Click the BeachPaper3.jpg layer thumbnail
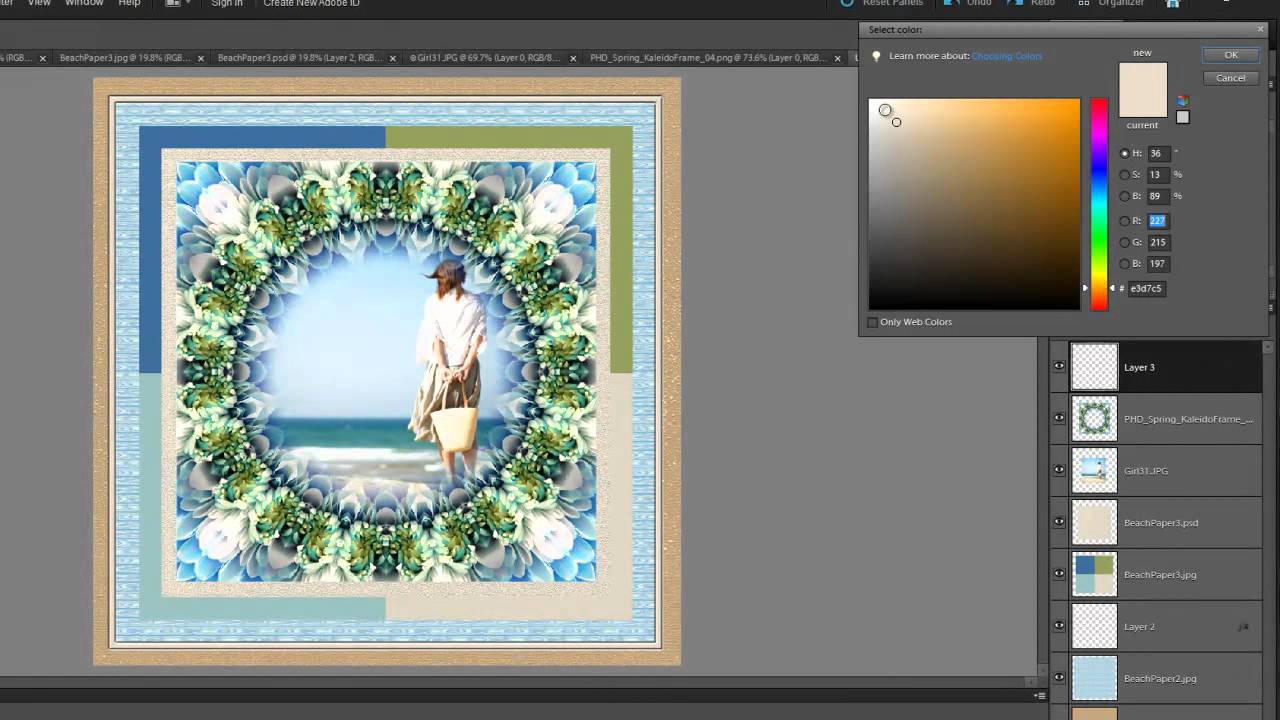 (x=1094, y=575)
